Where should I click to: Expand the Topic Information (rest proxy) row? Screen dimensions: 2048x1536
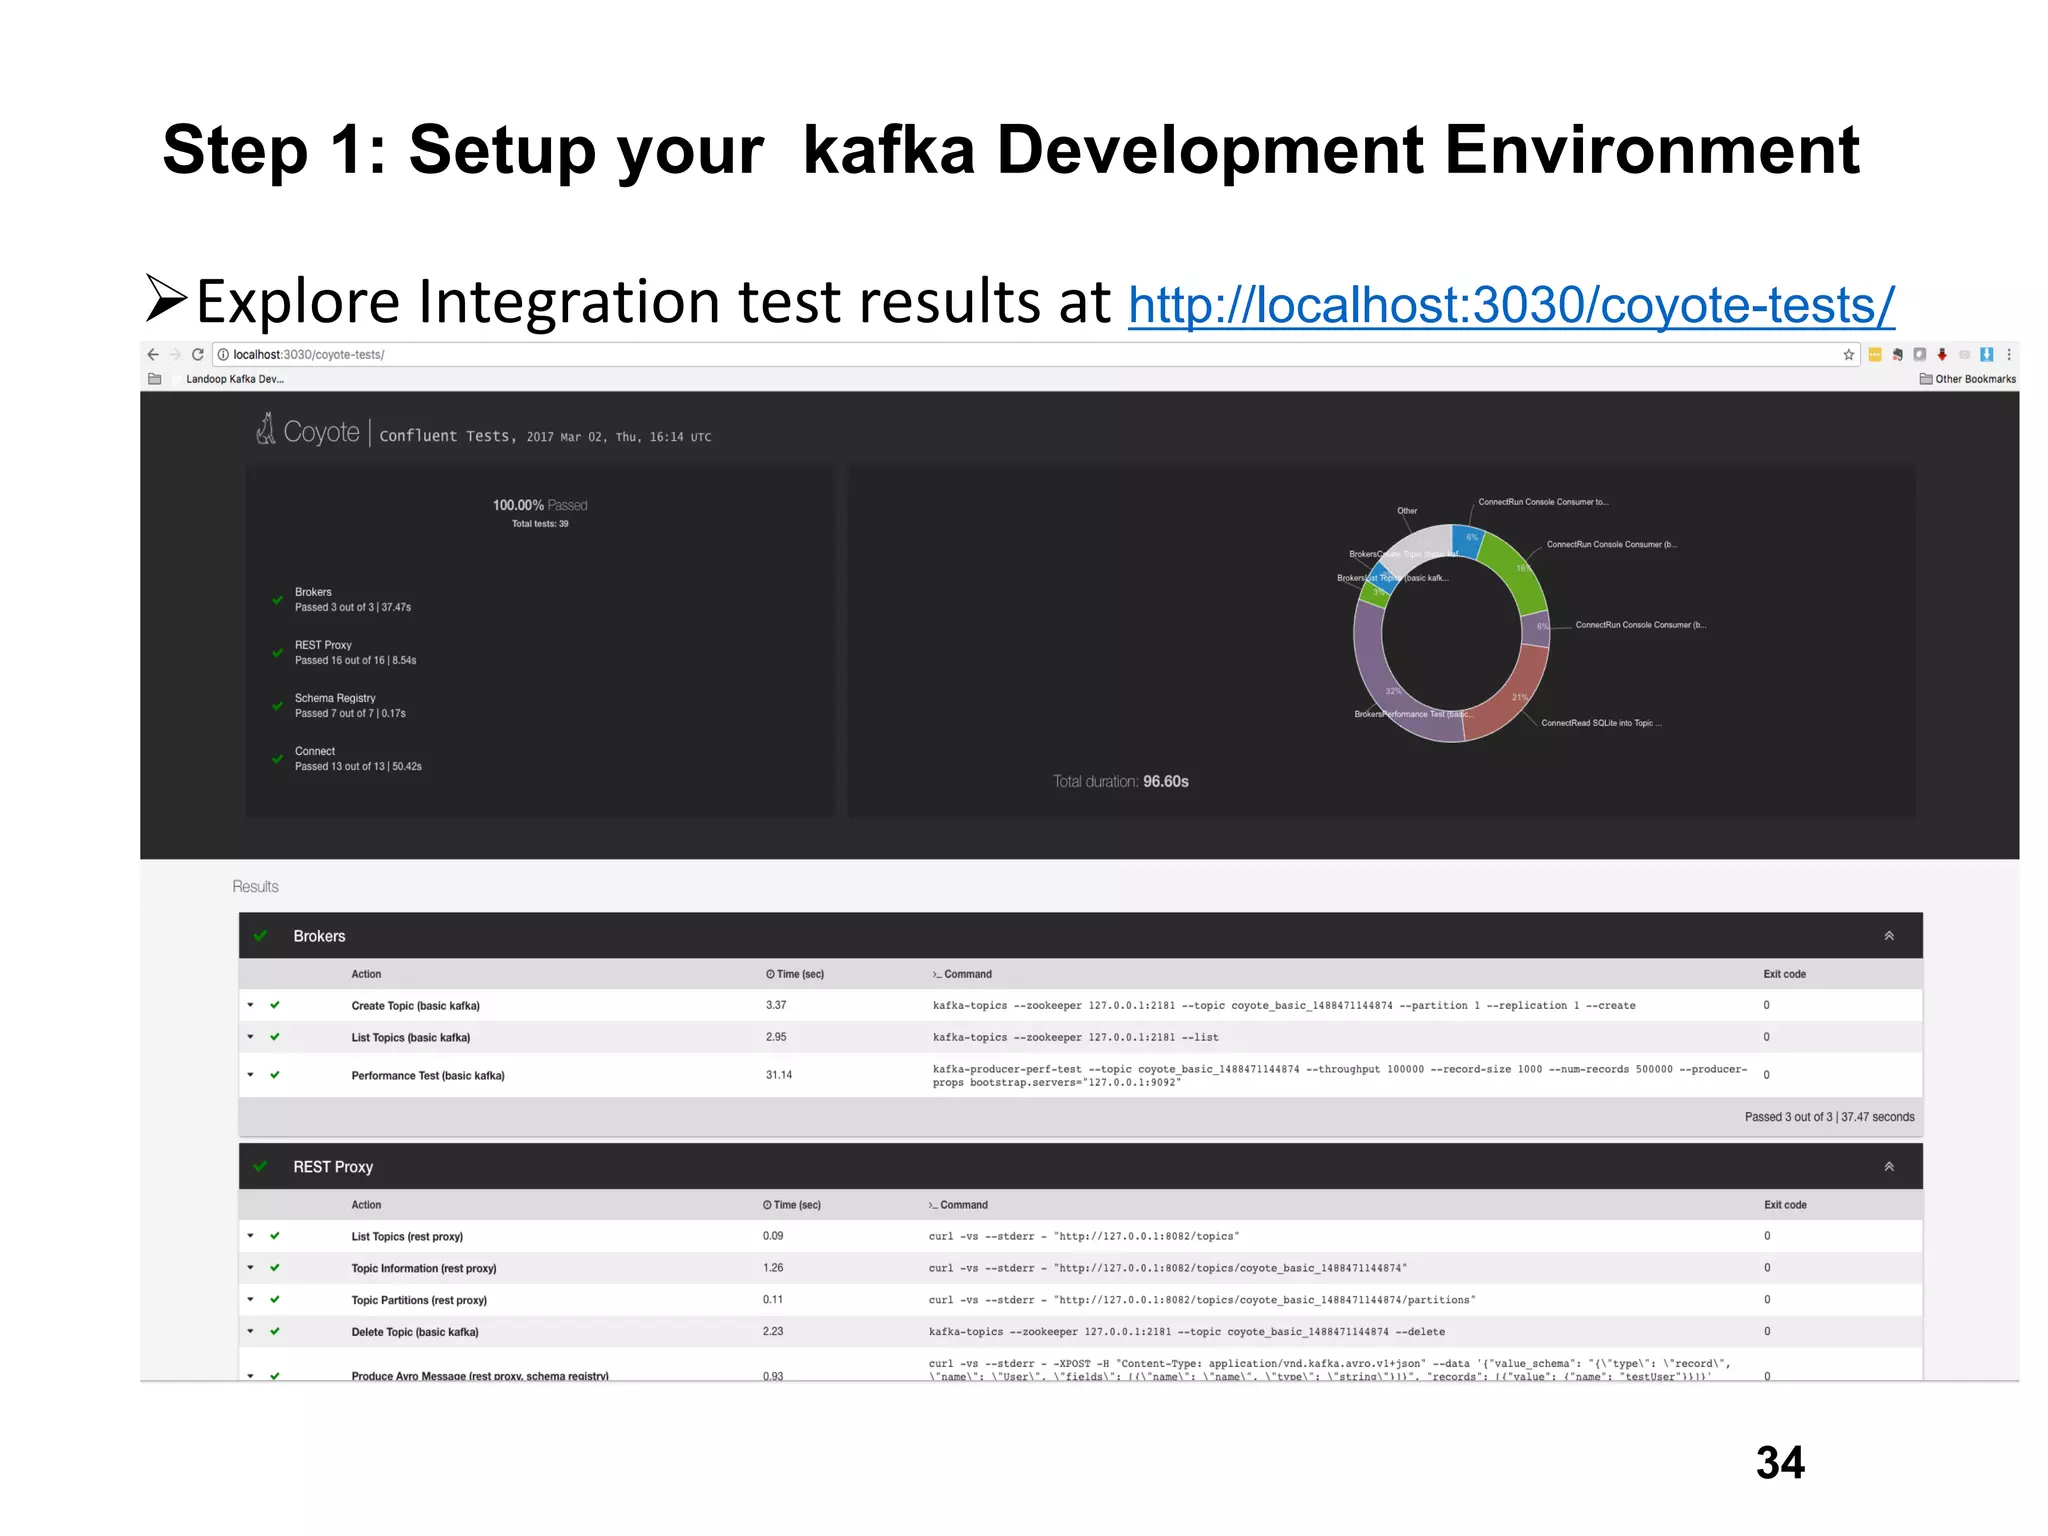[250, 1268]
